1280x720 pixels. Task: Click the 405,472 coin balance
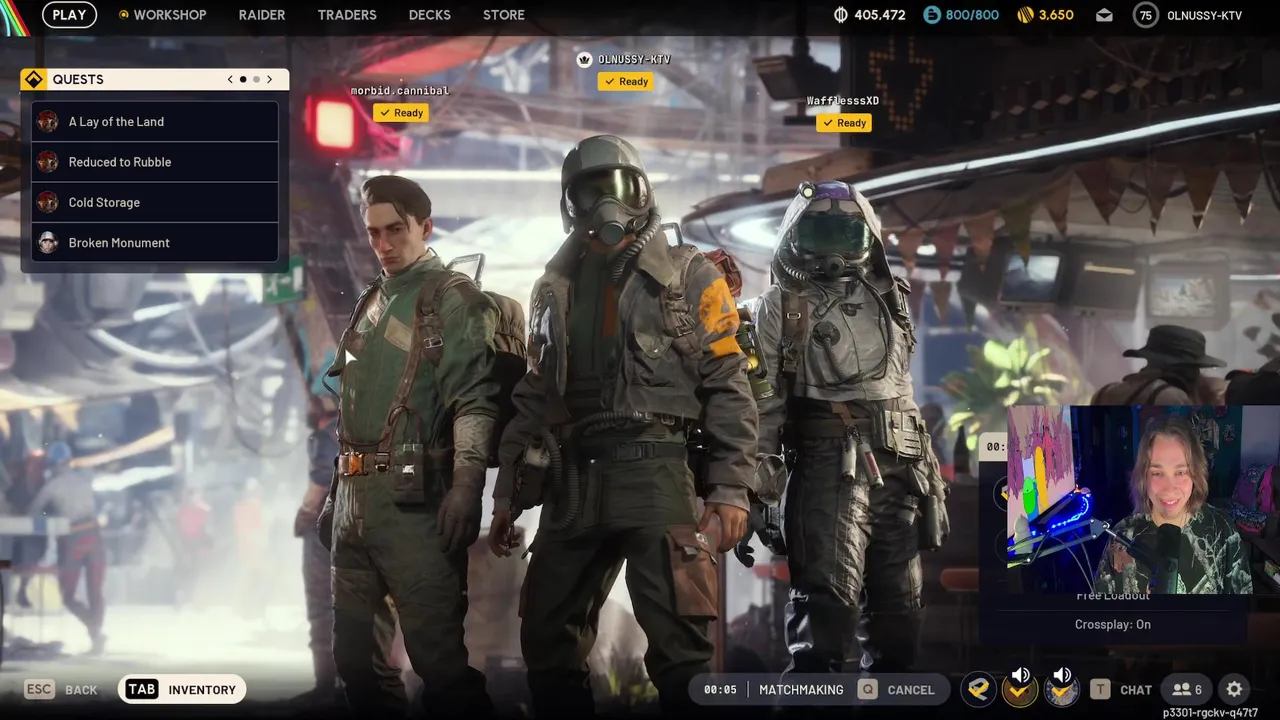pos(880,15)
